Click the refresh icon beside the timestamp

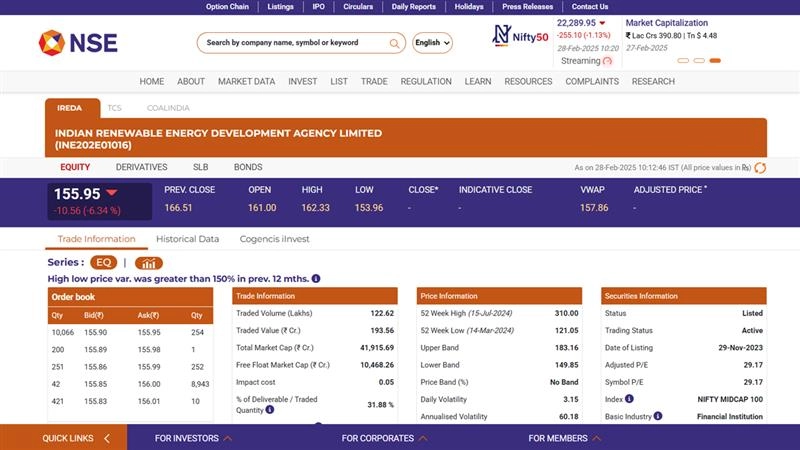click(761, 168)
